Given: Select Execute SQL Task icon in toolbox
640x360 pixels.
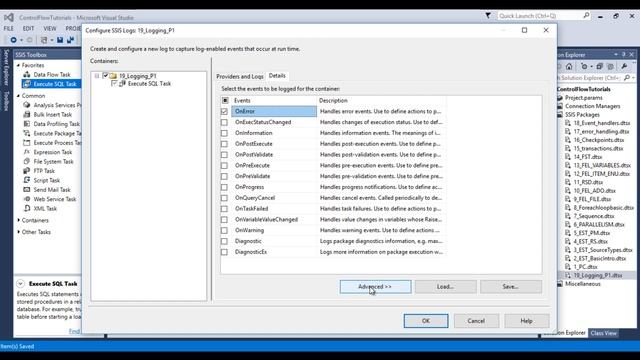Looking at the screenshot, I should pyautogui.click(x=27, y=84).
